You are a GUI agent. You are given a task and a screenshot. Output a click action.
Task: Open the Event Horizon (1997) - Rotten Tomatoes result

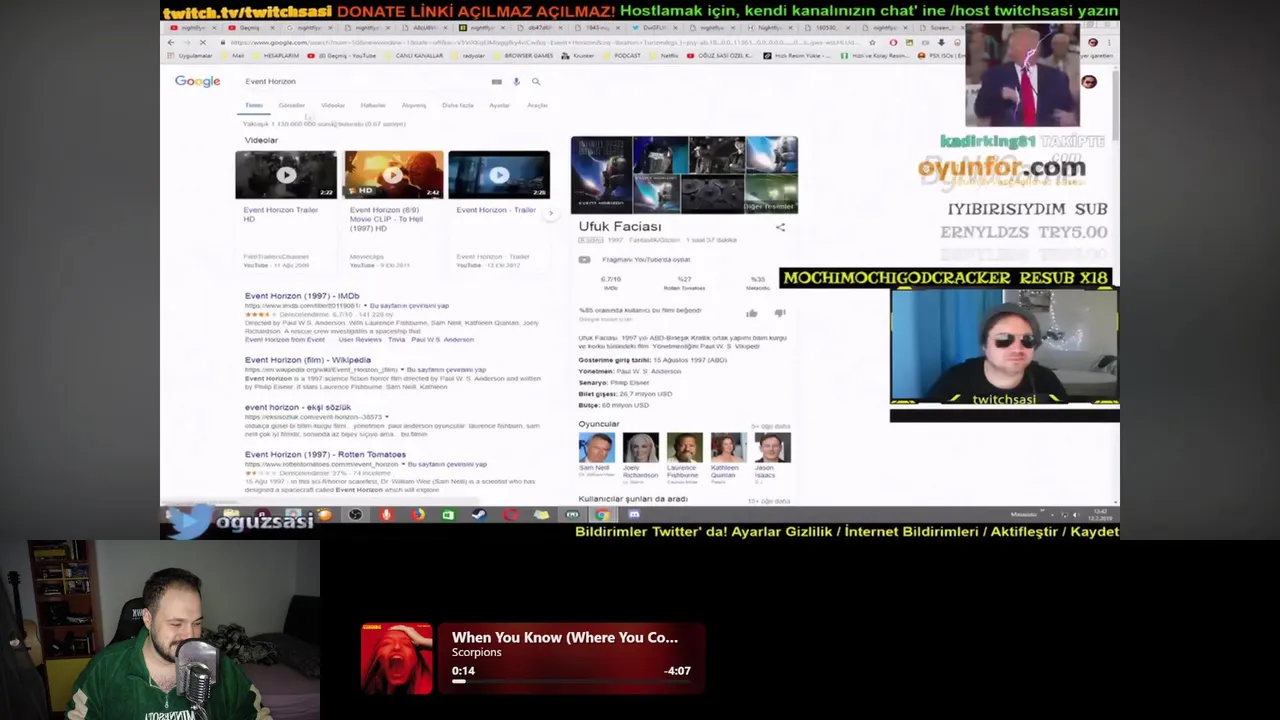(325, 455)
